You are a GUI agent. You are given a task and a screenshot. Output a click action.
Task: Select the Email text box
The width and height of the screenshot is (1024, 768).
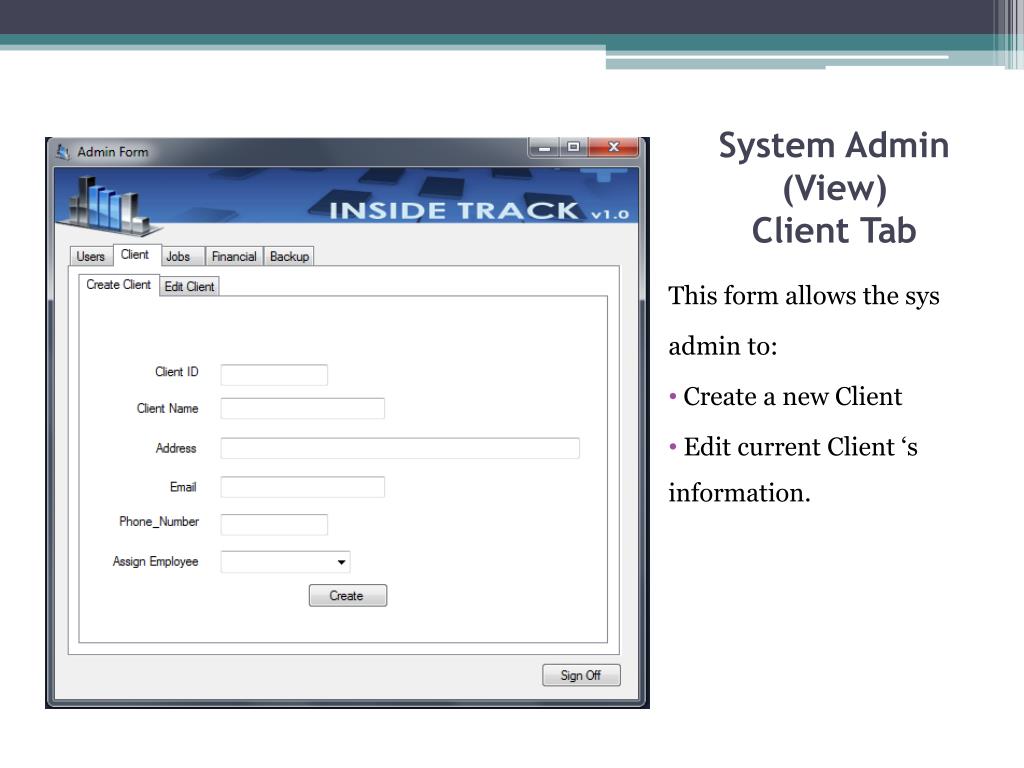(x=302, y=487)
